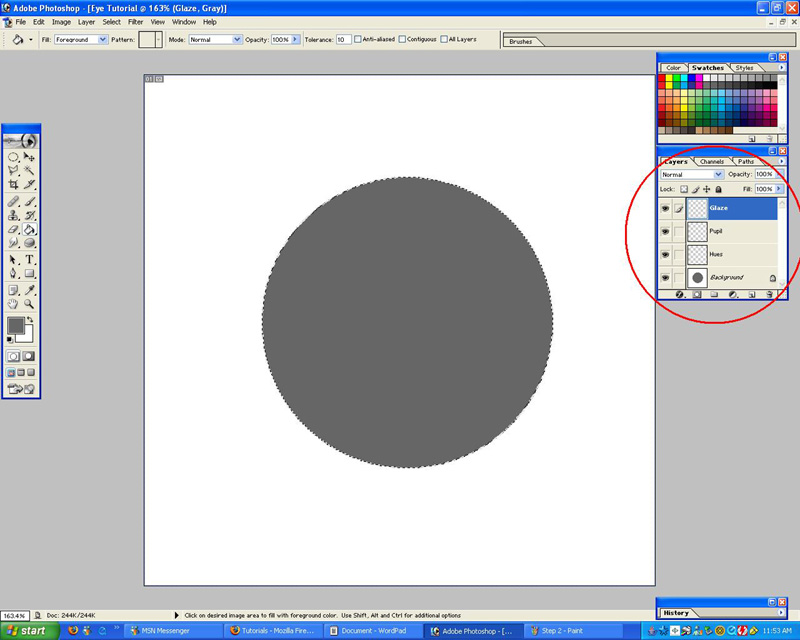The height and width of the screenshot is (640, 800).
Task: Hide the Background layer eye icon
Action: click(665, 278)
